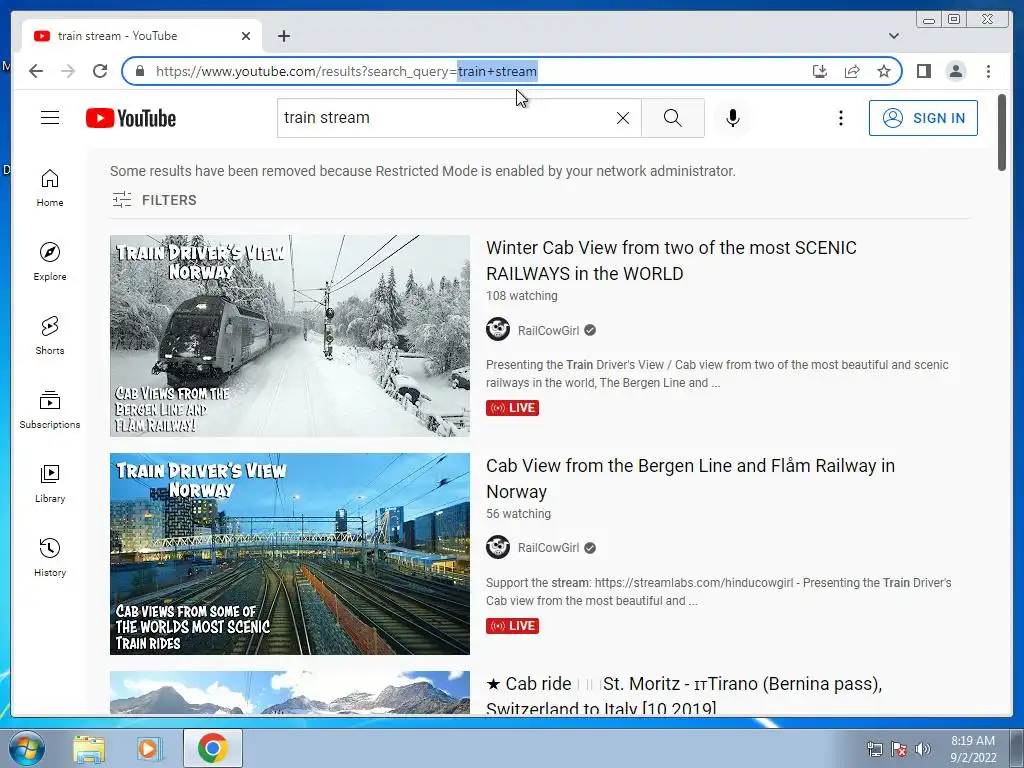Viewport: 1024px width, 768px height.
Task: Open RailCowGirl channel name, 108 watching video
Action: [x=549, y=330]
